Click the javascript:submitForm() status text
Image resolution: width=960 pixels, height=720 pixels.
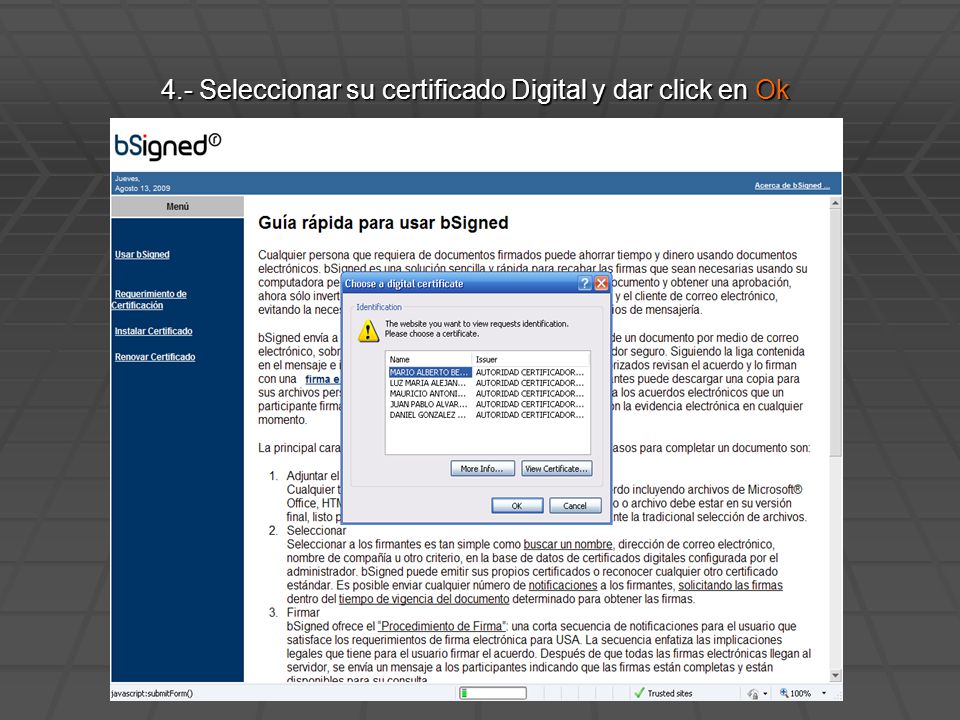pos(152,694)
